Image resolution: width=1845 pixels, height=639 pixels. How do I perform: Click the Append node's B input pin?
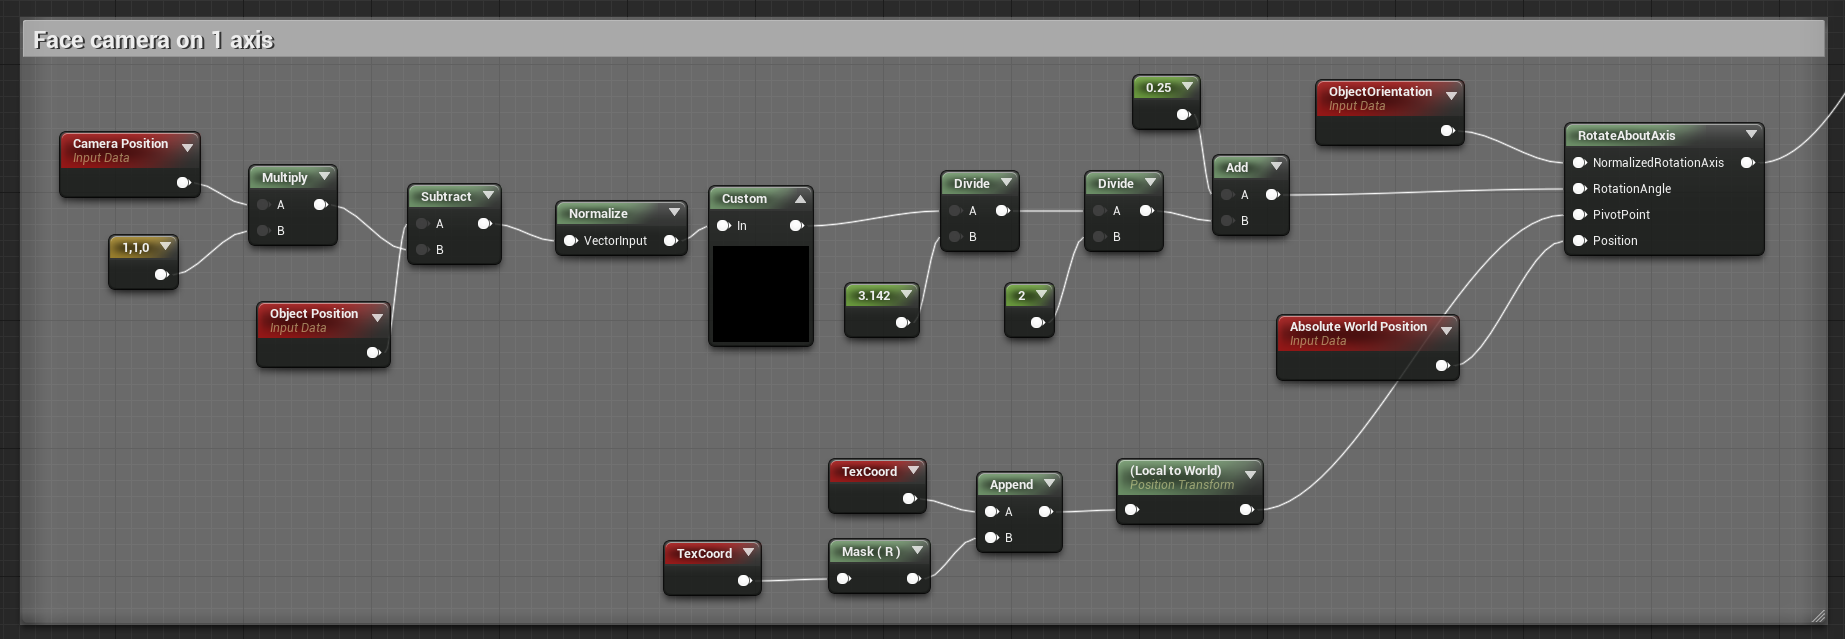991,537
